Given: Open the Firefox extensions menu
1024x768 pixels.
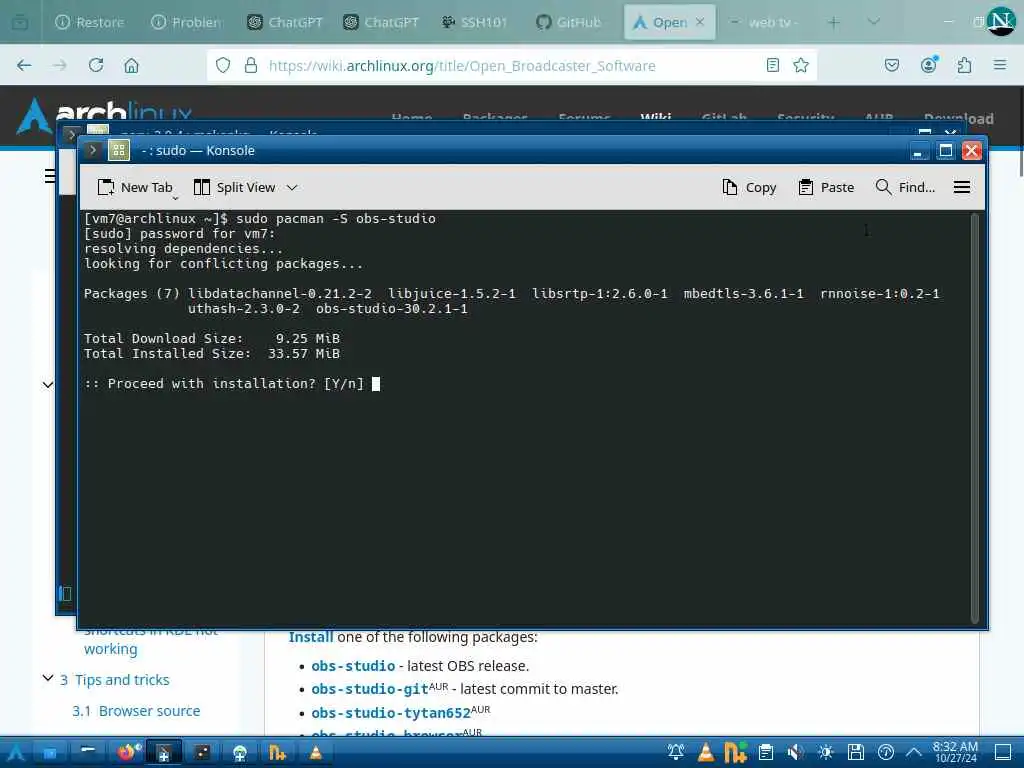Looking at the screenshot, I should [x=964, y=65].
